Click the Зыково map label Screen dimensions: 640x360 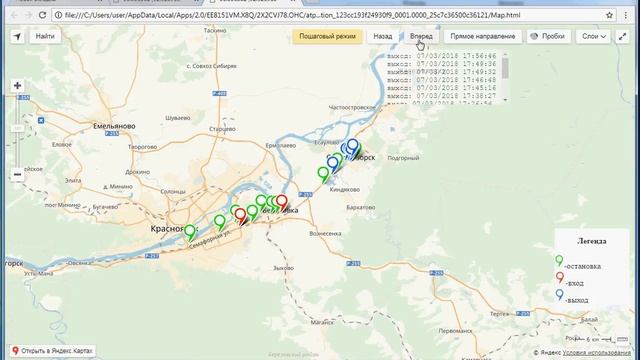click(283, 268)
